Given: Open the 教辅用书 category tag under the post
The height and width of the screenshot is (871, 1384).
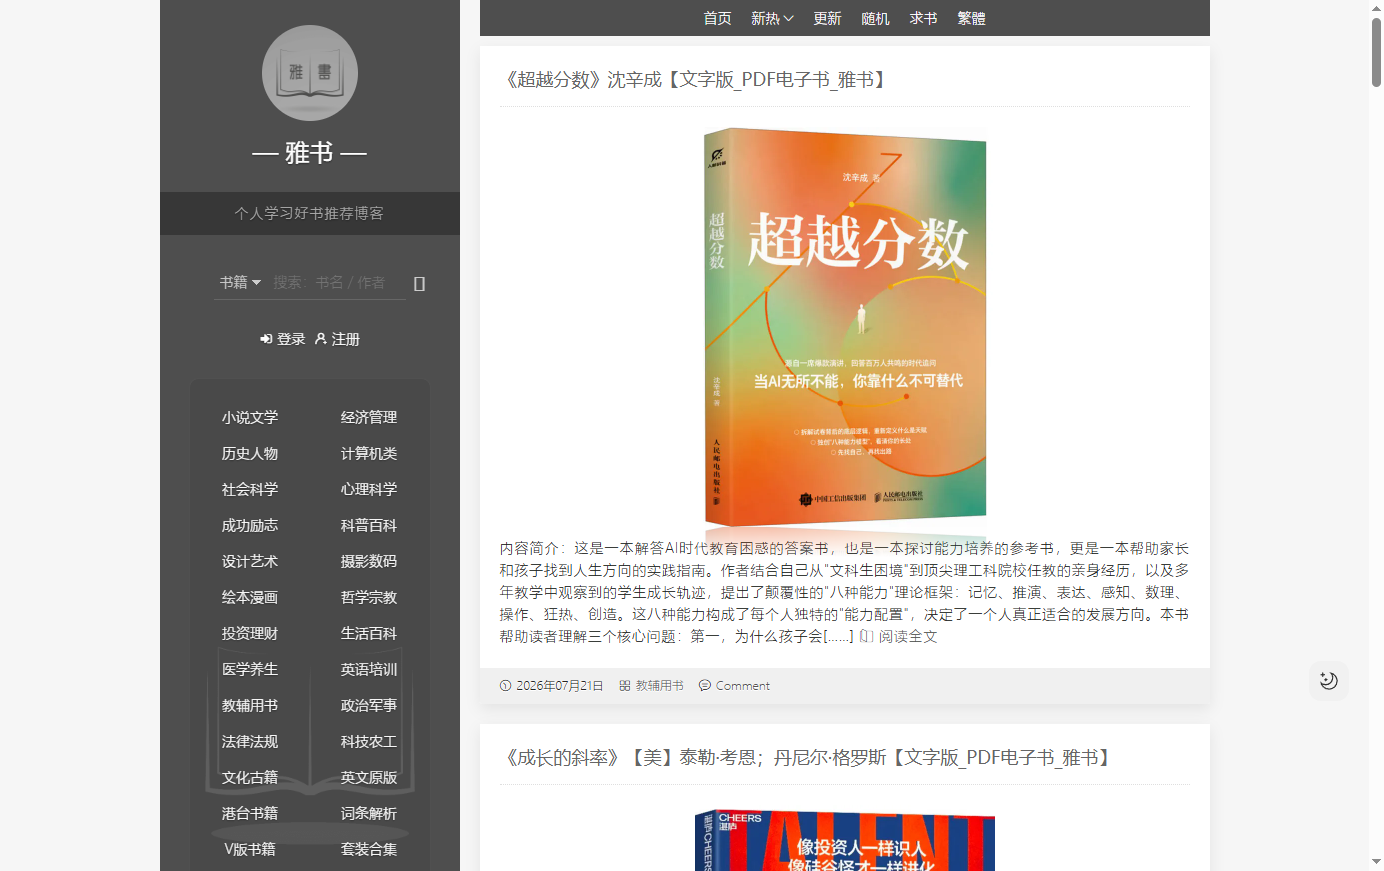Looking at the screenshot, I should (x=660, y=686).
